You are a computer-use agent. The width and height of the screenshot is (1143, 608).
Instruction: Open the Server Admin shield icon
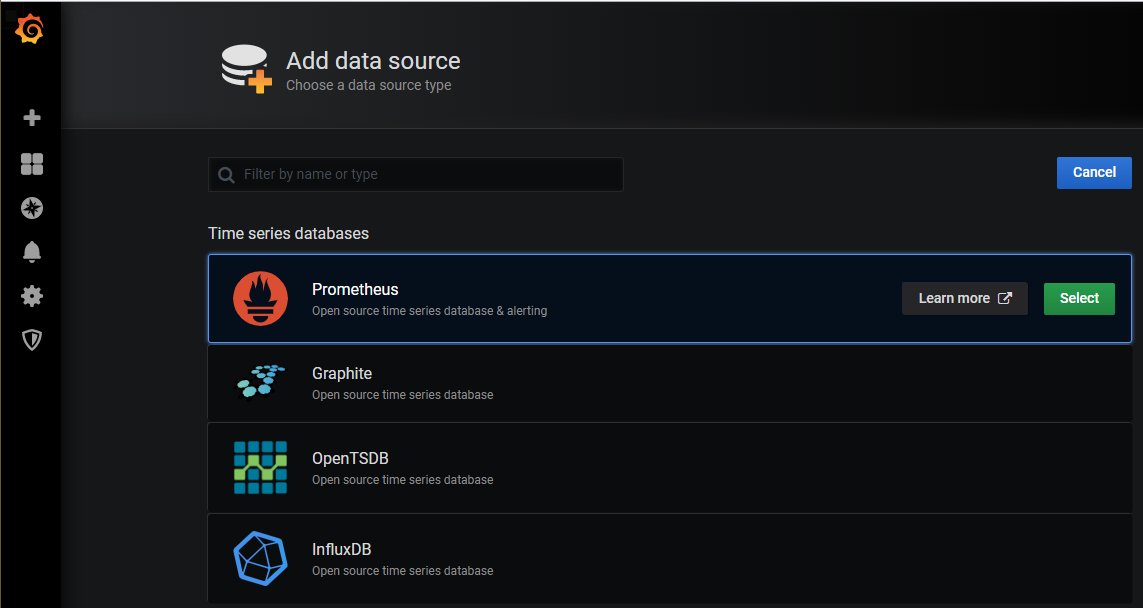click(32, 340)
